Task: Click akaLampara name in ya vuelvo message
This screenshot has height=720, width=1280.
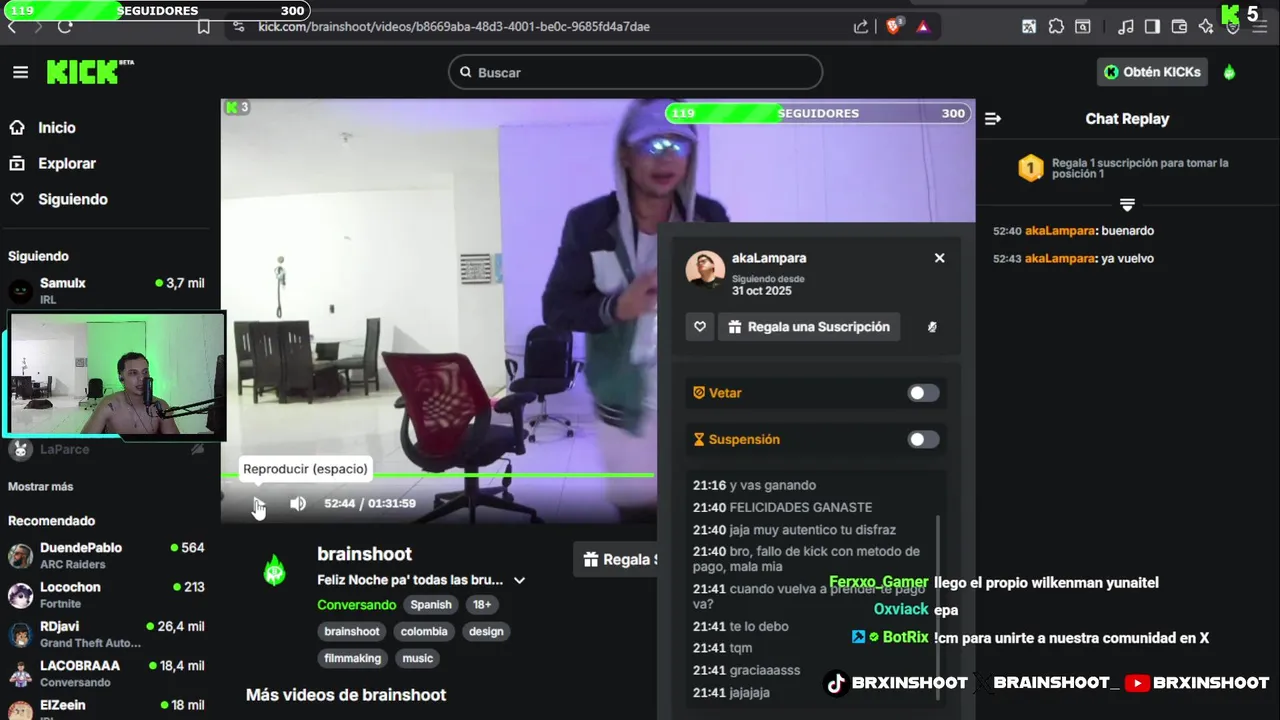Action: 1060,259
